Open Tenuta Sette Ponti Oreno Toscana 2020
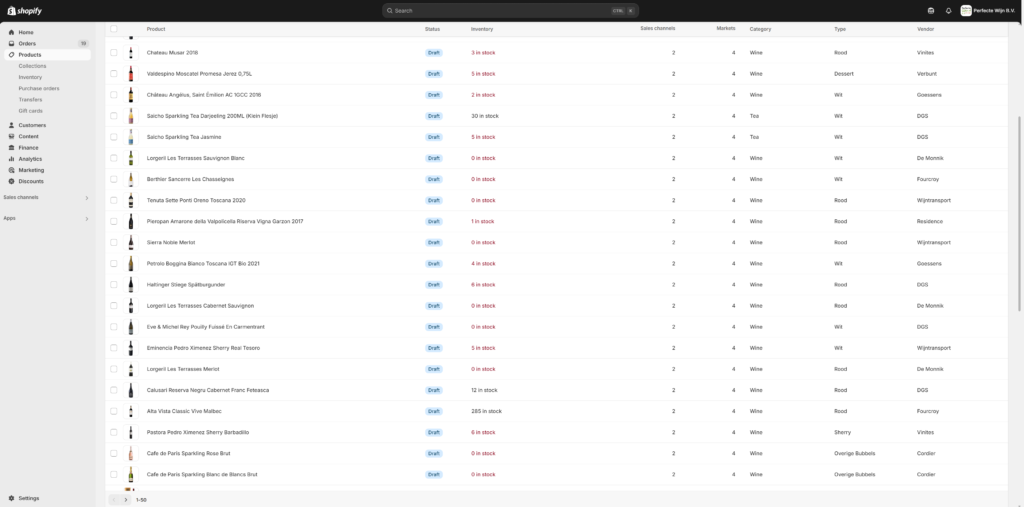Image resolution: width=1024 pixels, height=507 pixels. 196,201
